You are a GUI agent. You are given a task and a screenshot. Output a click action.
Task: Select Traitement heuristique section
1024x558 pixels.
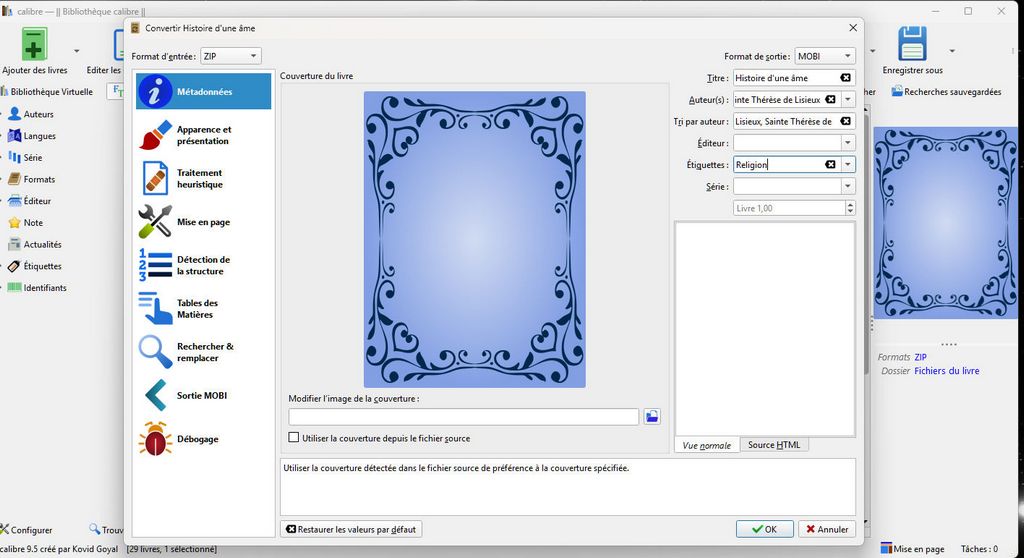[203, 179]
